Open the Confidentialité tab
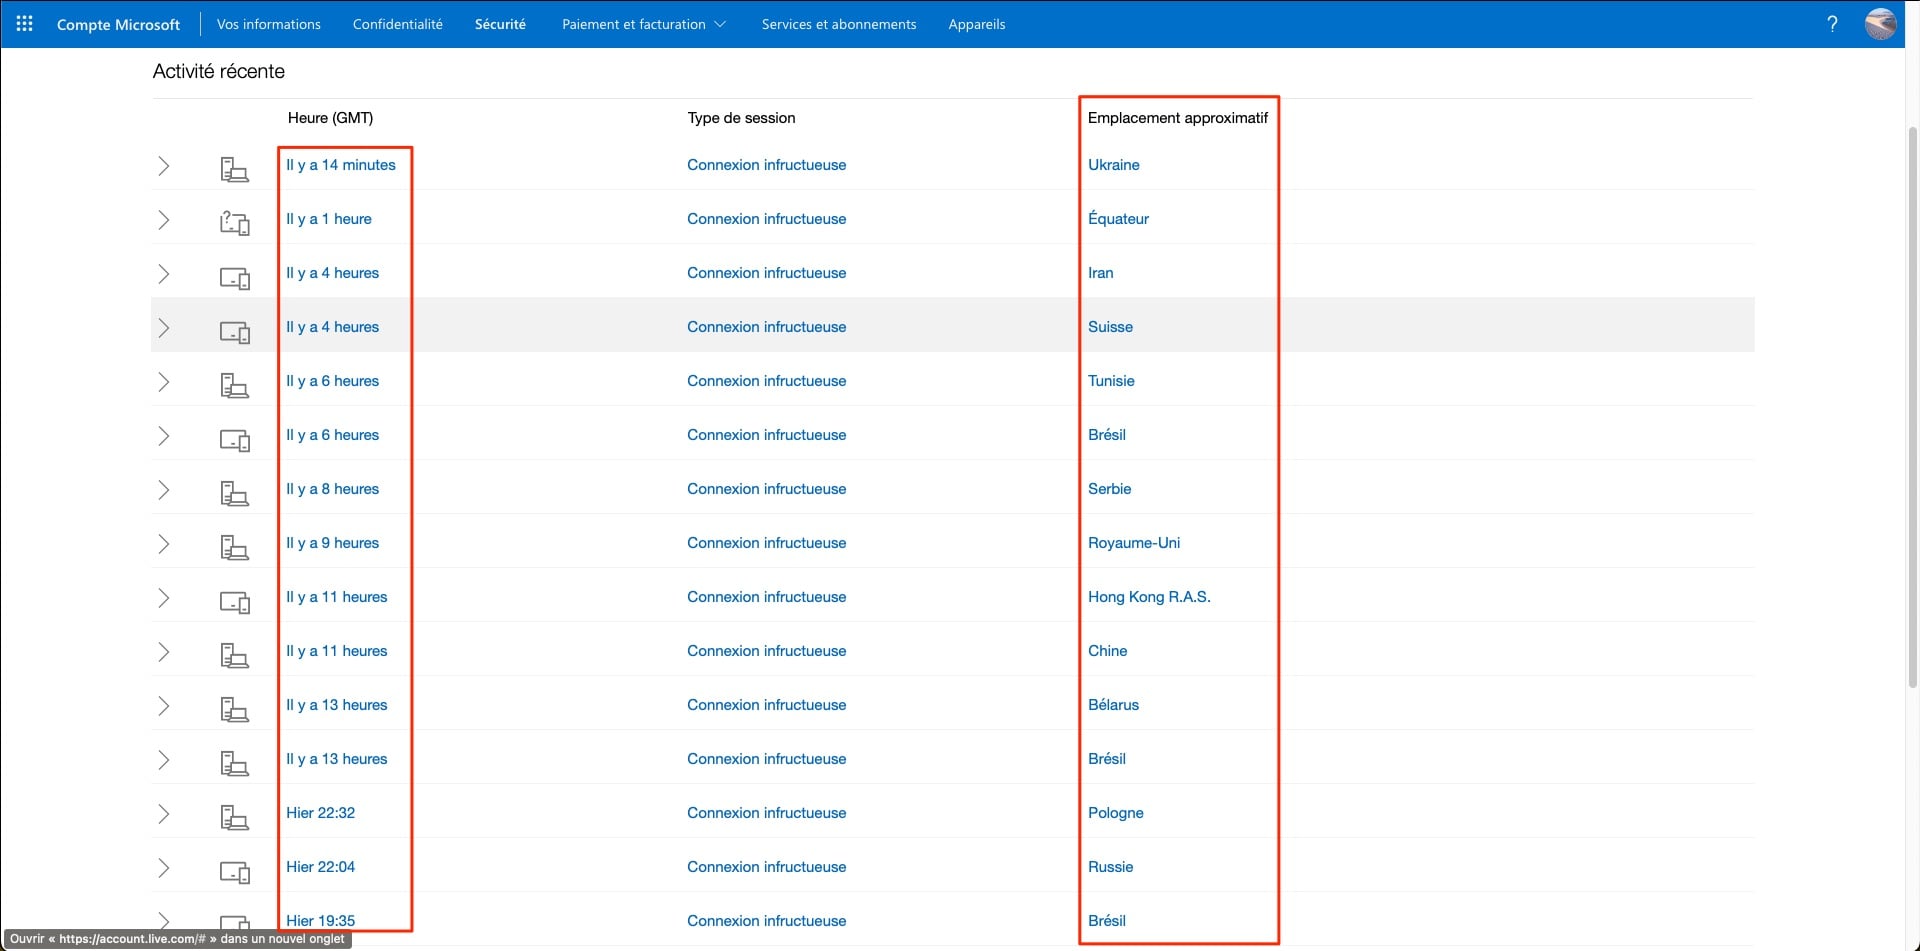 [x=397, y=24]
